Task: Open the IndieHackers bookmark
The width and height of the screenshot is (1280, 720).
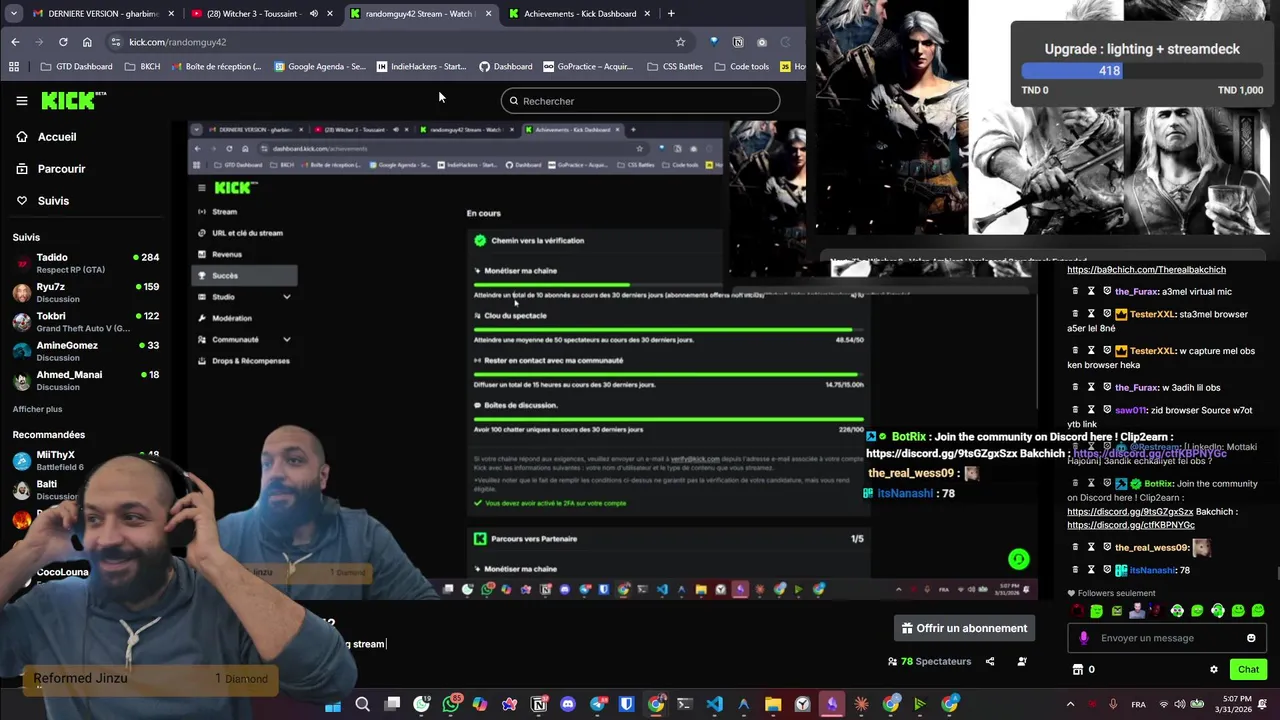Action: [x=422, y=67]
